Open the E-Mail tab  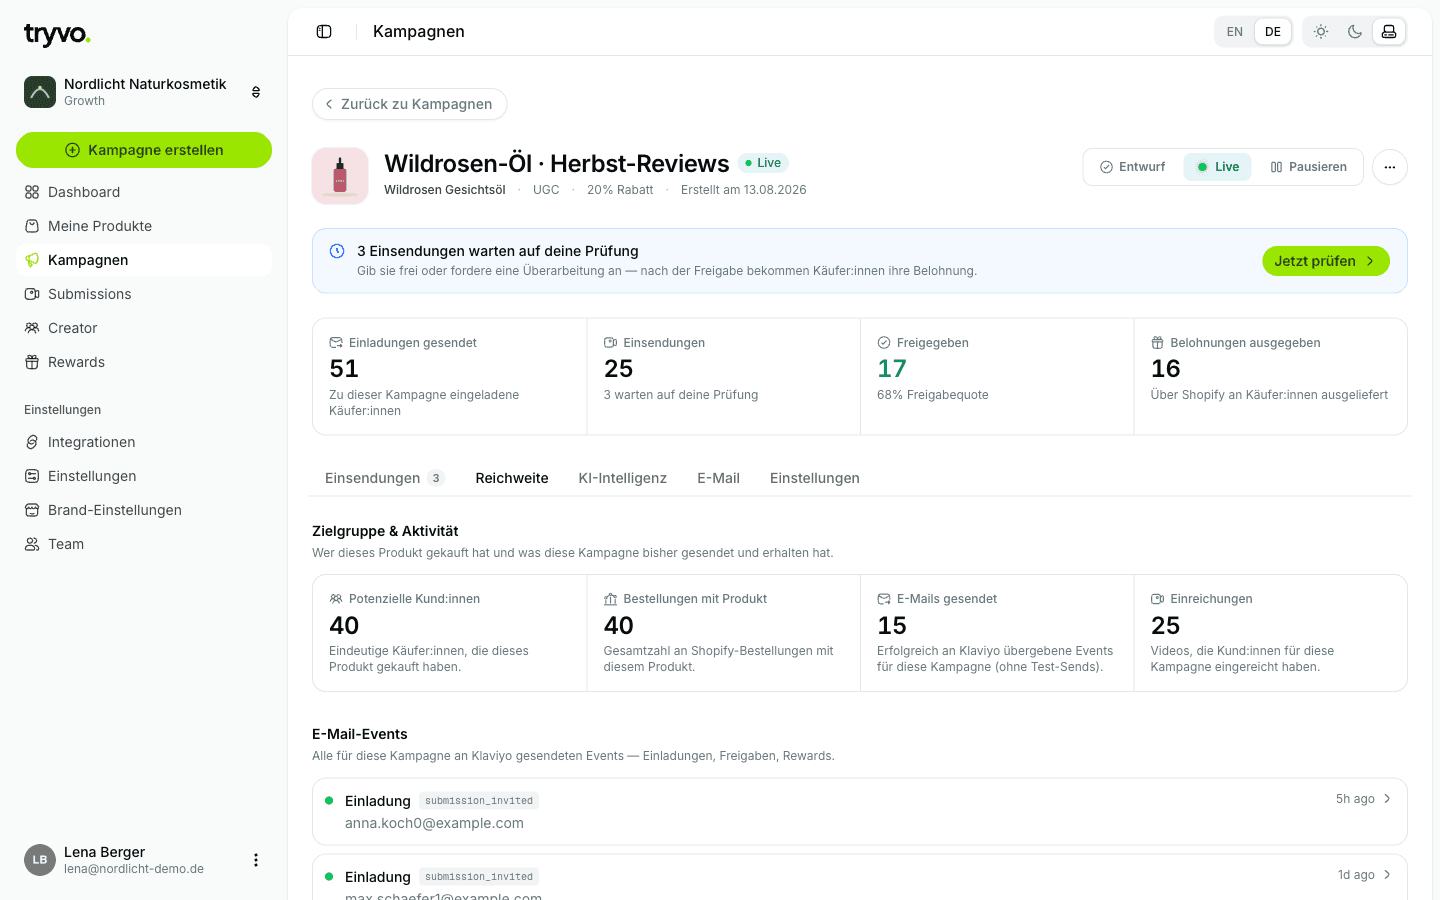pyautogui.click(x=718, y=478)
